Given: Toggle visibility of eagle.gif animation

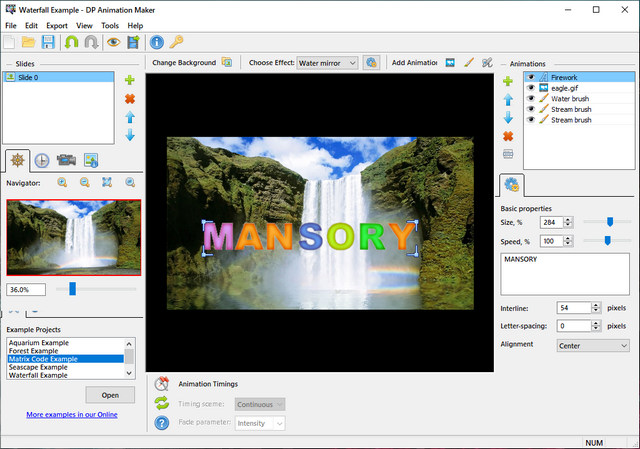Looking at the screenshot, I should pyautogui.click(x=531, y=88).
